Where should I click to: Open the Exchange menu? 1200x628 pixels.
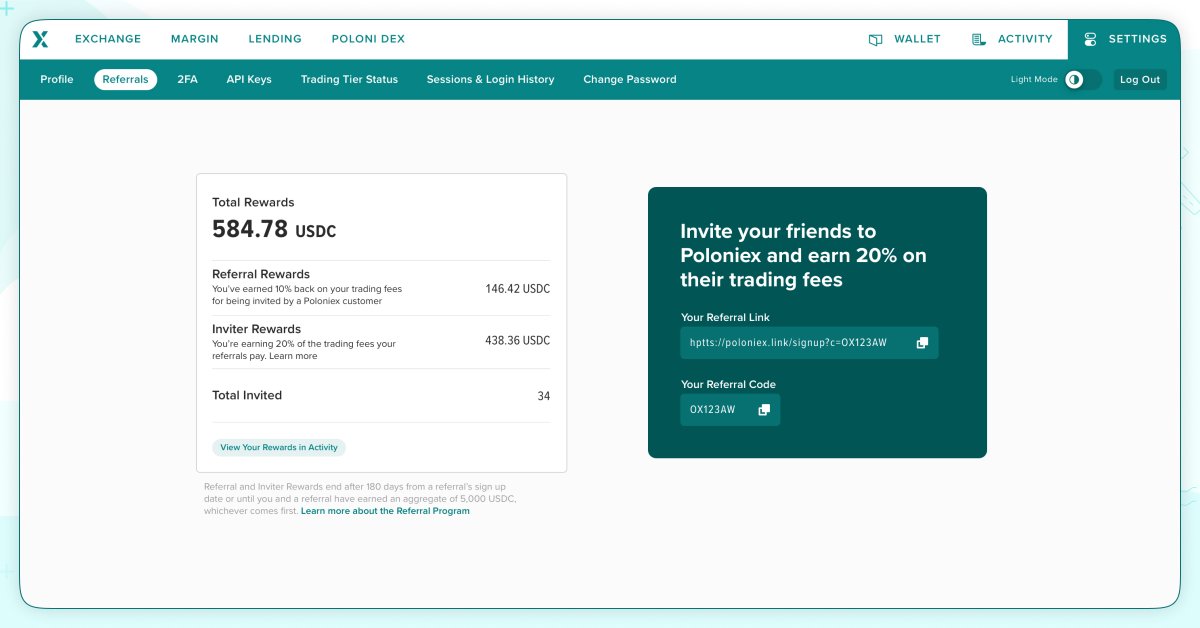click(x=108, y=39)
